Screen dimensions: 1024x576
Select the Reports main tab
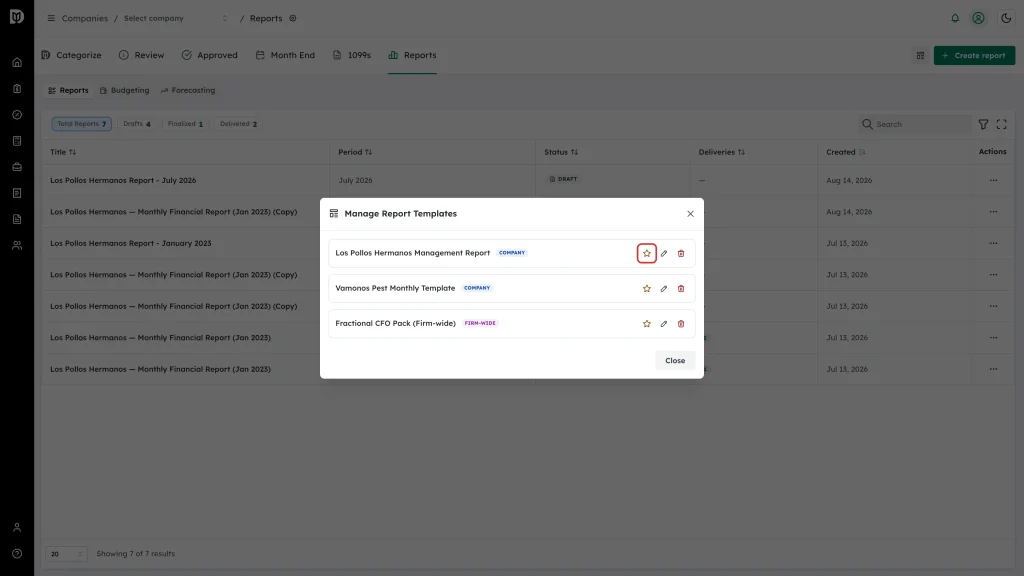coord(412,56)
